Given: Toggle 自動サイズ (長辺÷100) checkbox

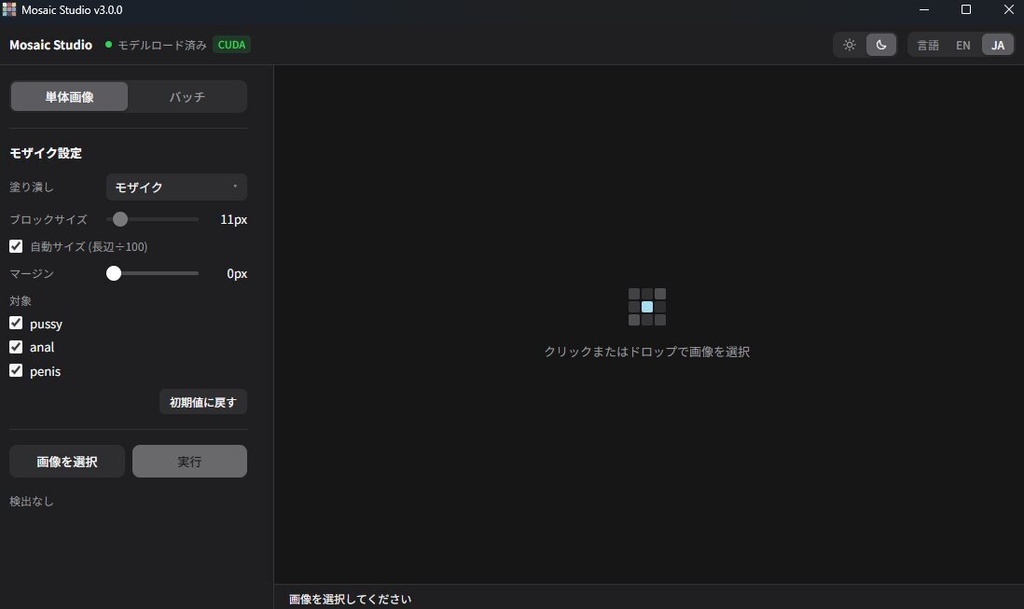Looking at the screenshot, I should 16,246.
